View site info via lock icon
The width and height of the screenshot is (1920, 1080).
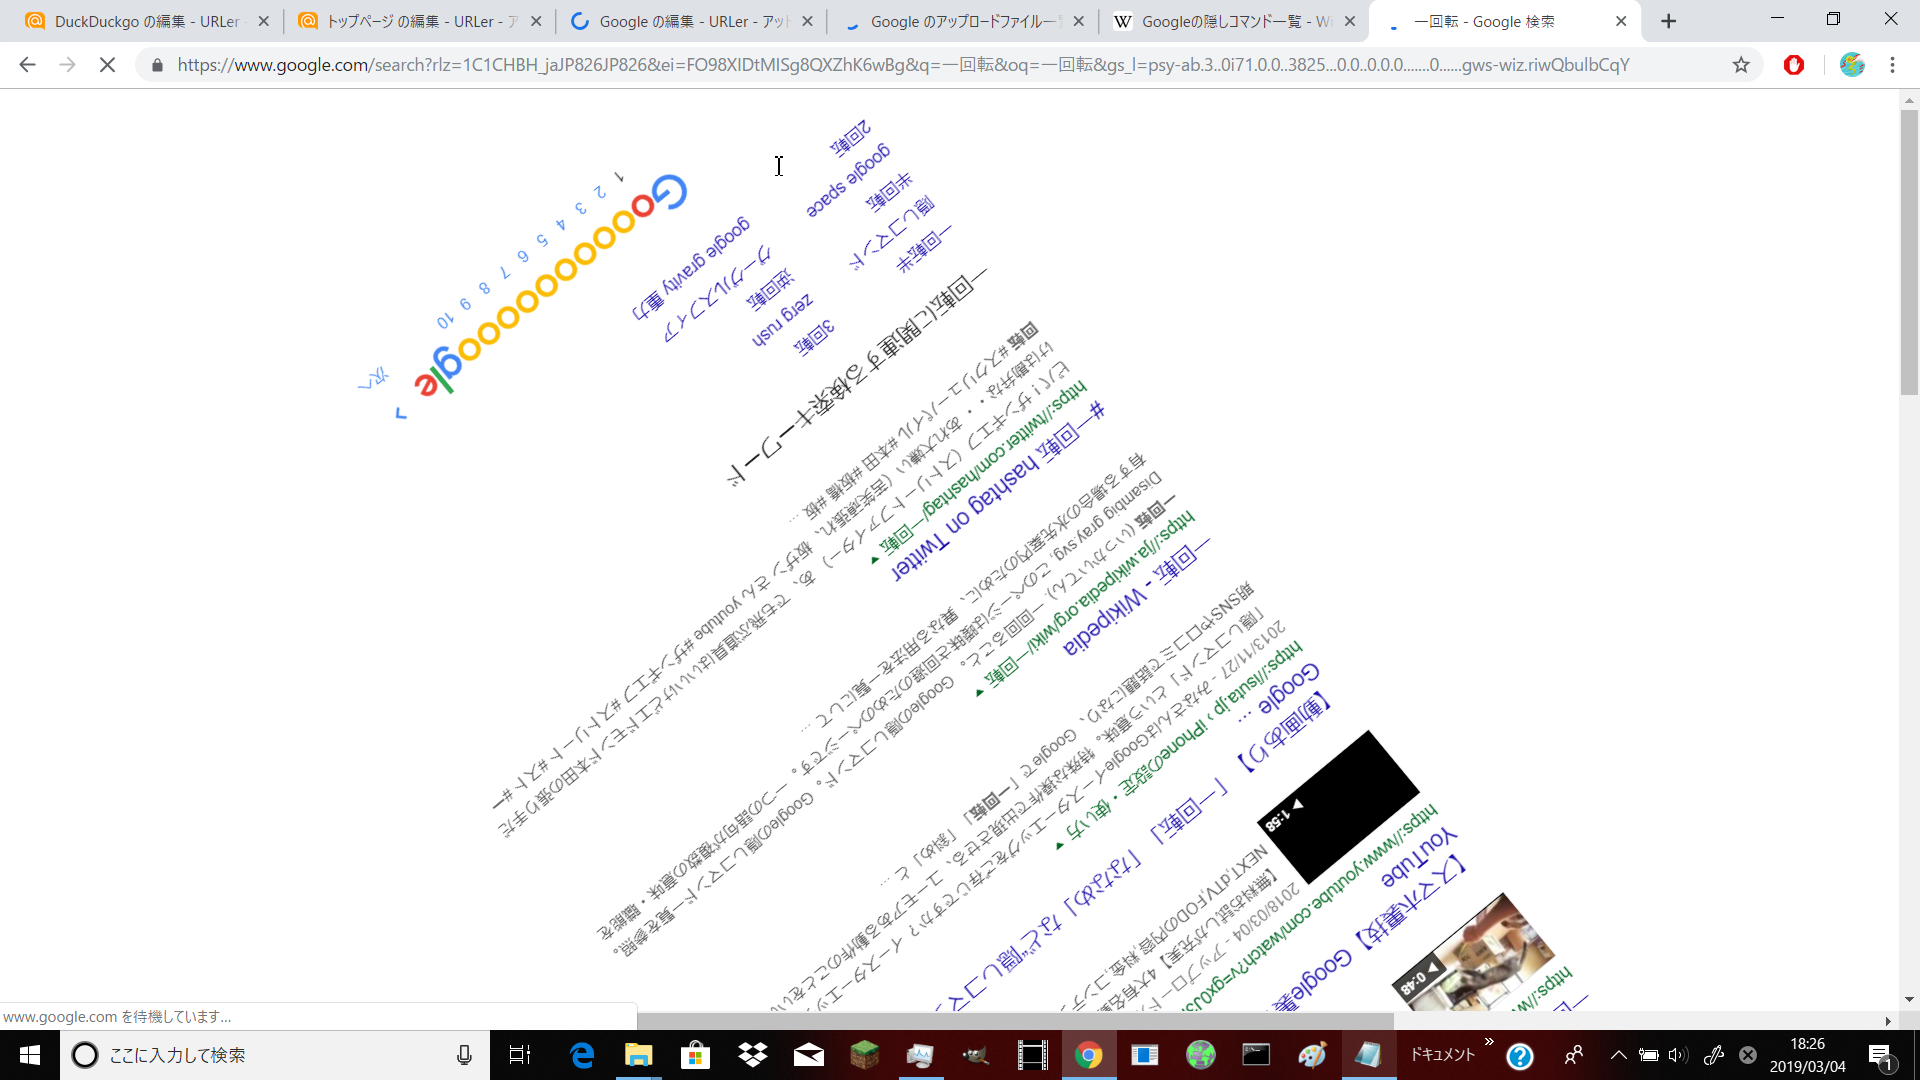tap(157, 65)
